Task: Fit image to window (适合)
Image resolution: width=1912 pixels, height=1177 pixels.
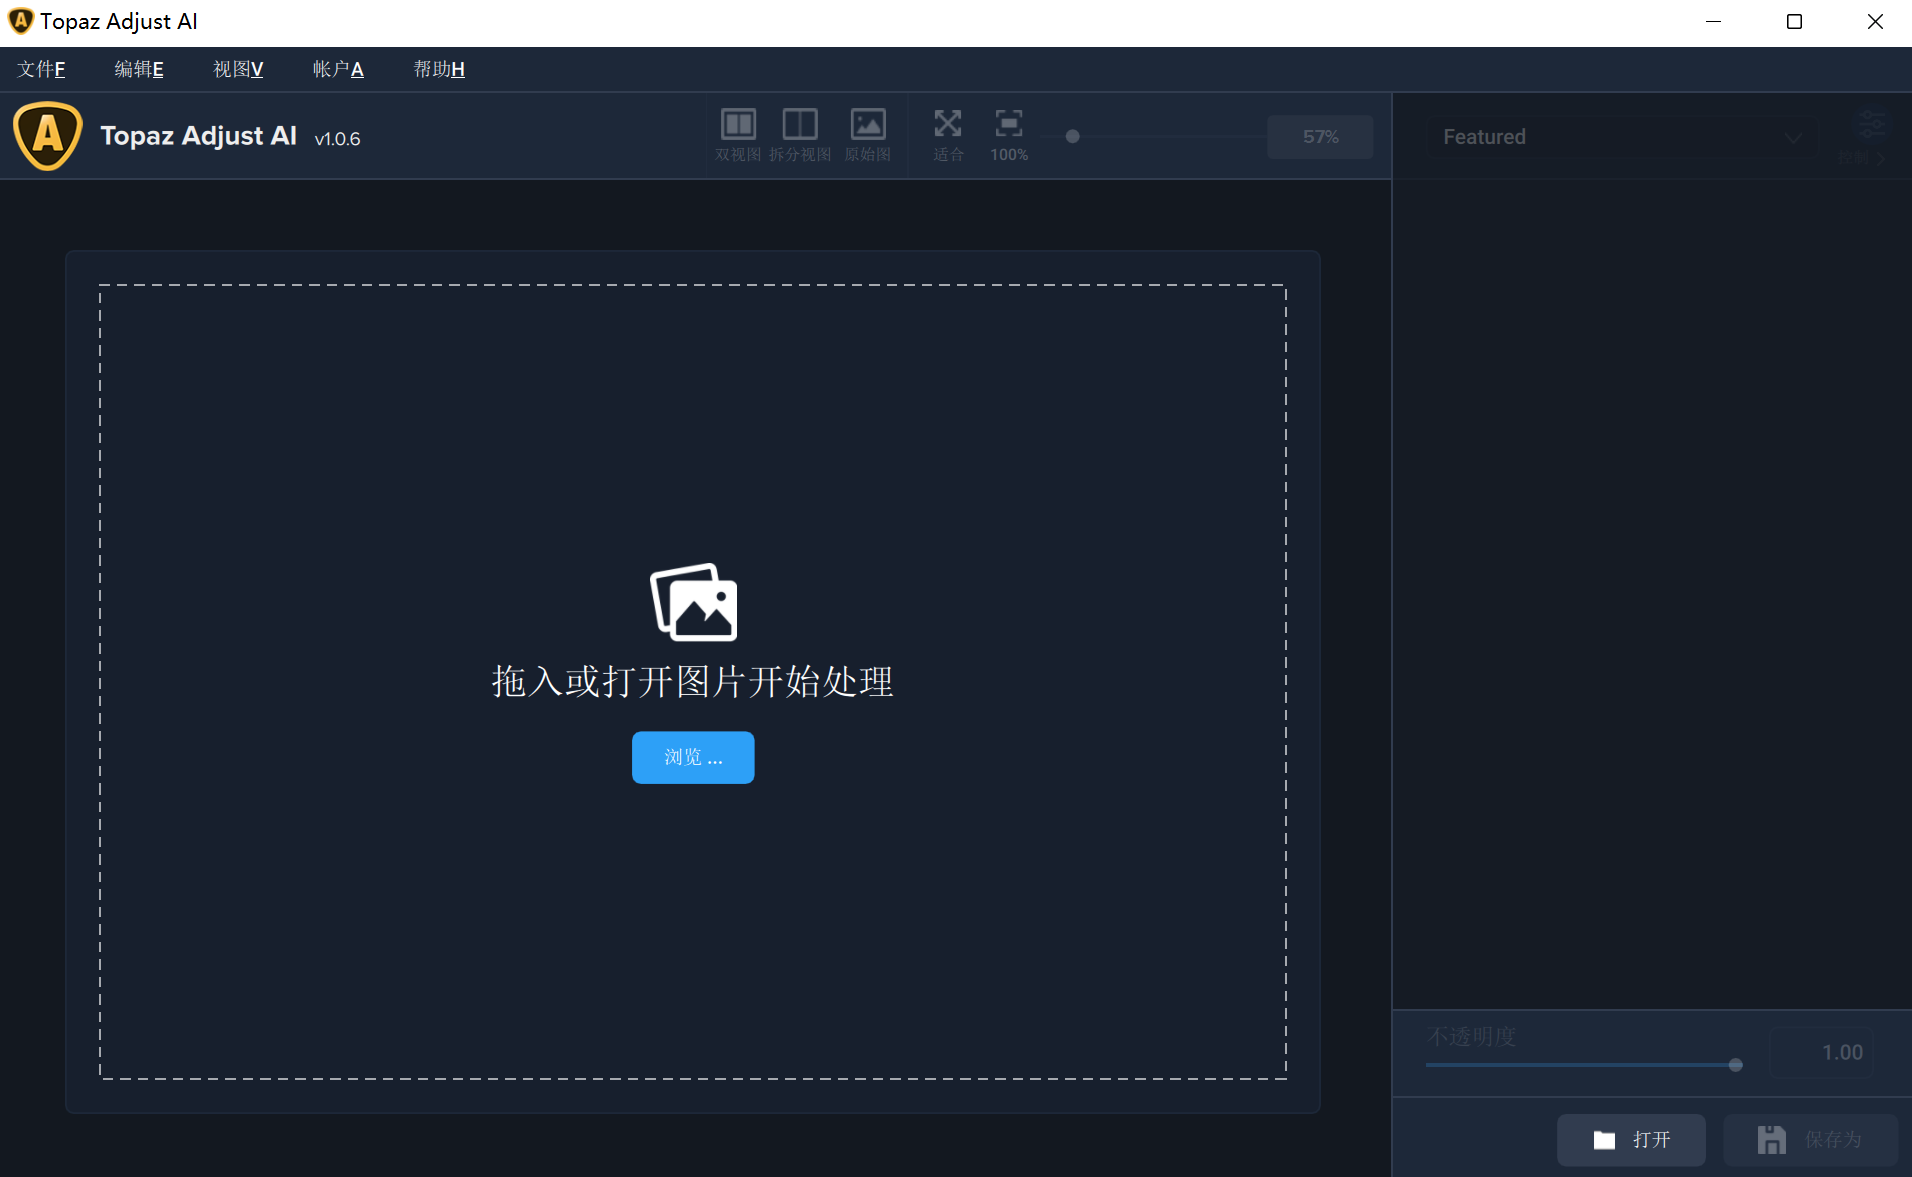Action: coord(948,135)
